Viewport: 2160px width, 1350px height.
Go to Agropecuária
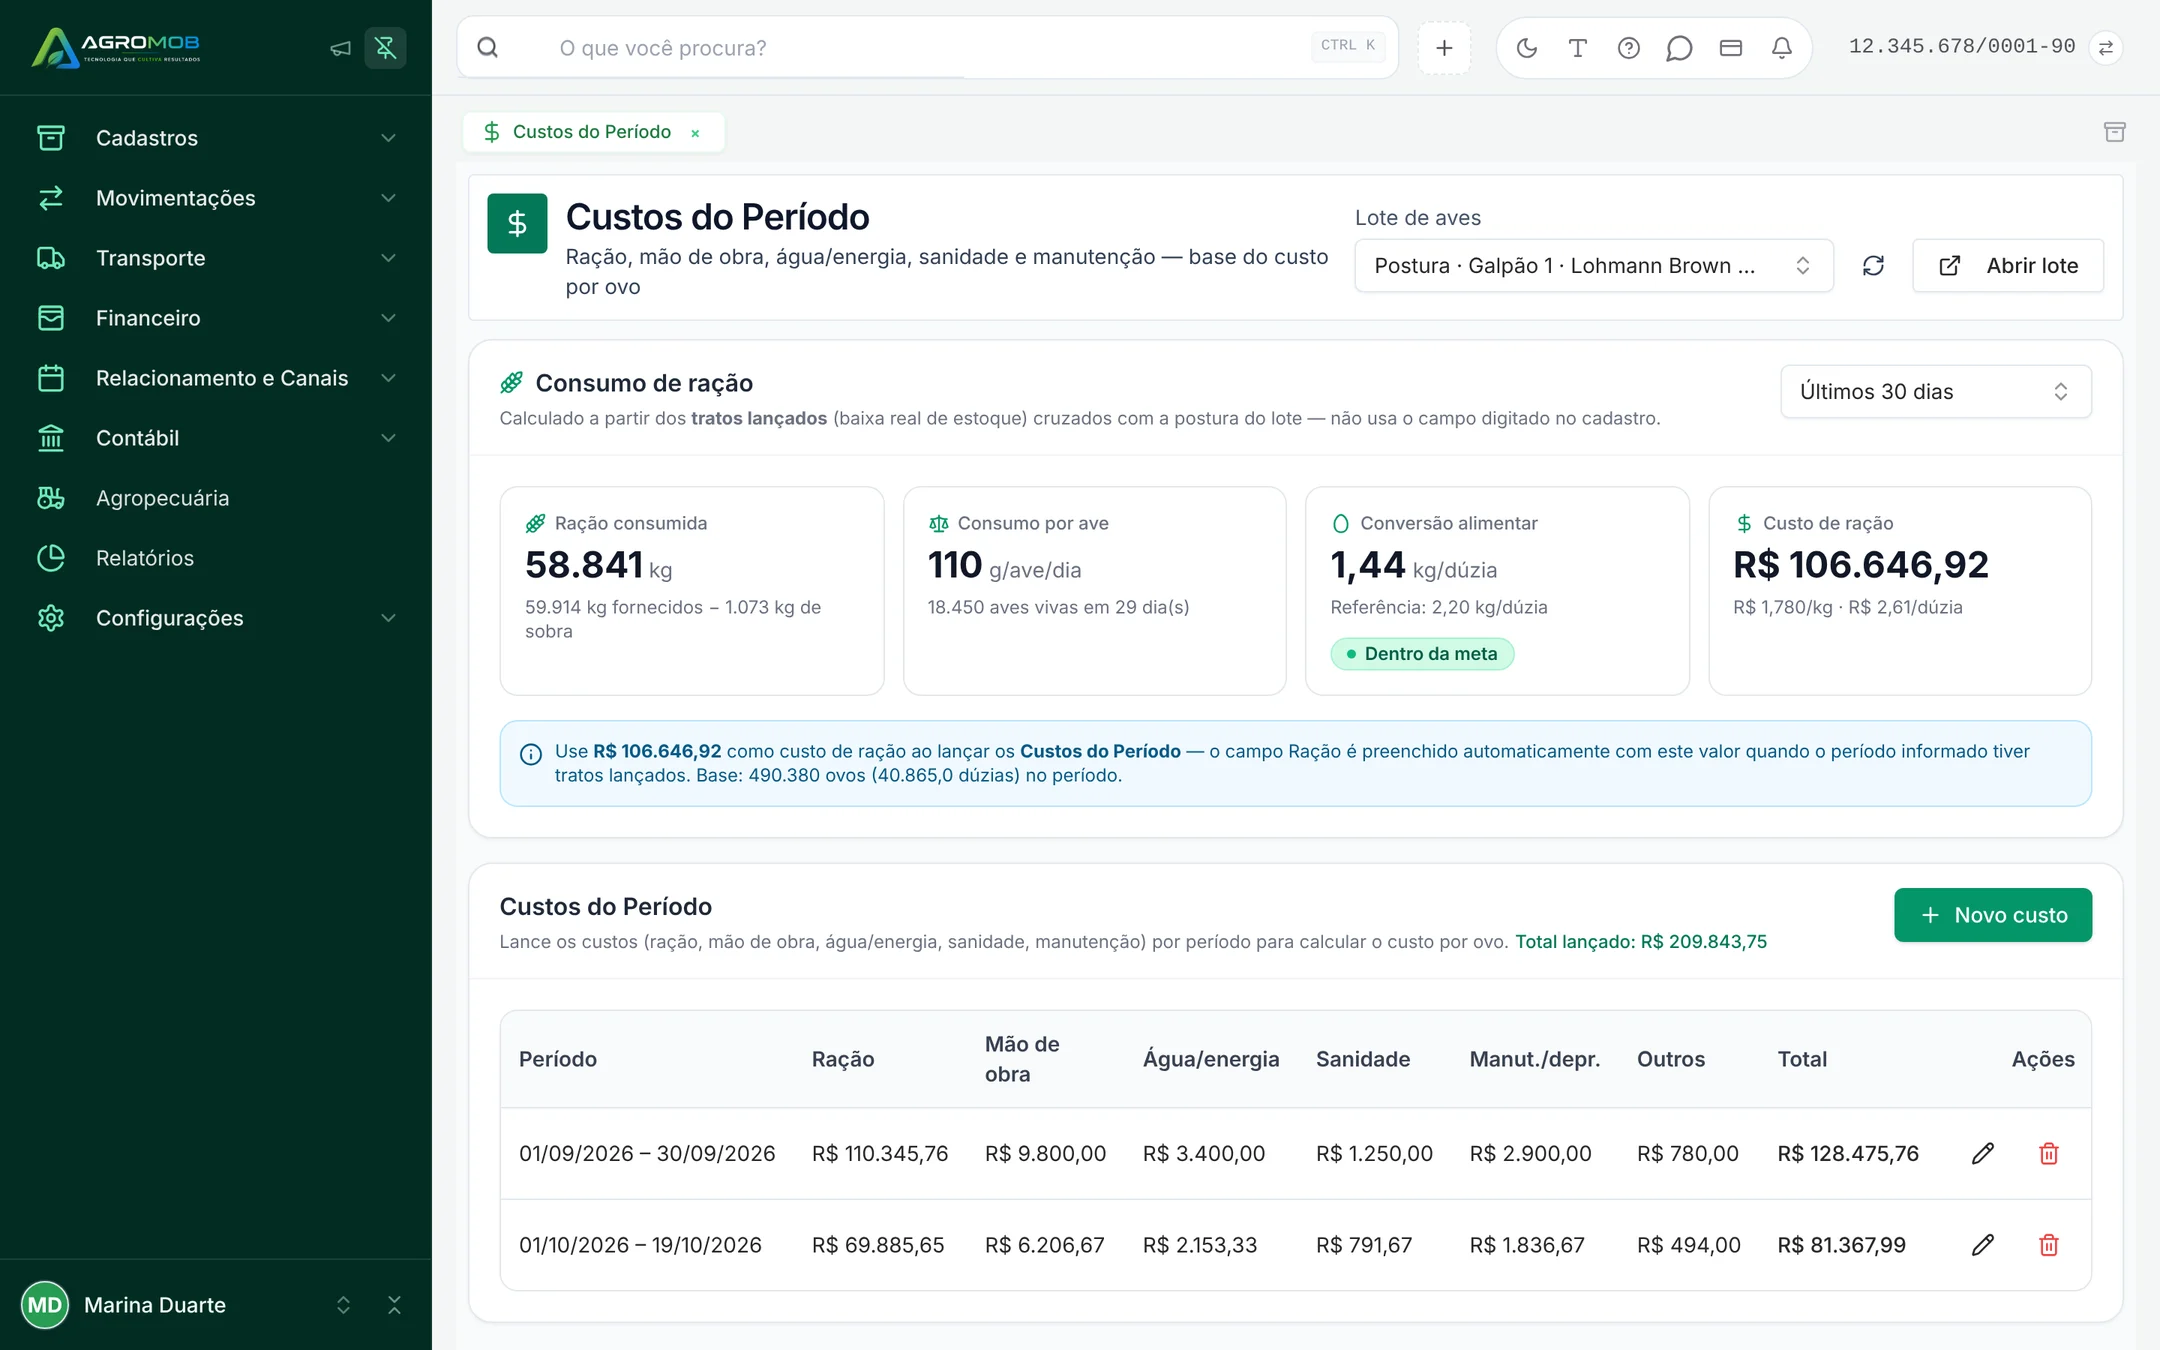point(216,498)
